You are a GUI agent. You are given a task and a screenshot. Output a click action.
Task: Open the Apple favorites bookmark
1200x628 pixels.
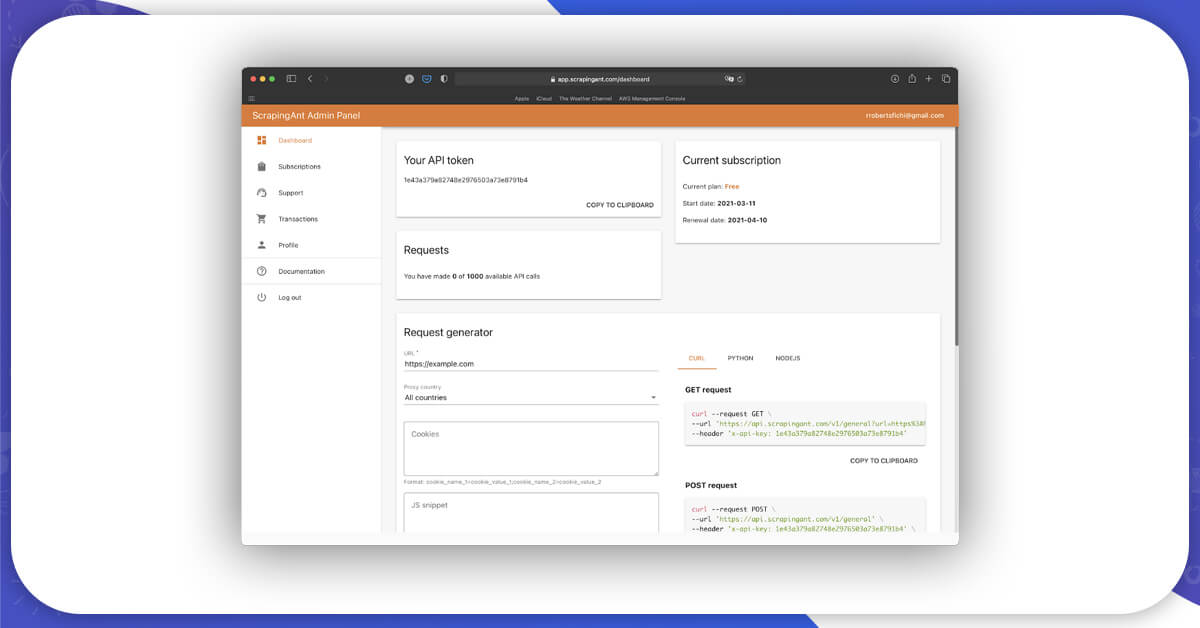coord(522,98)
